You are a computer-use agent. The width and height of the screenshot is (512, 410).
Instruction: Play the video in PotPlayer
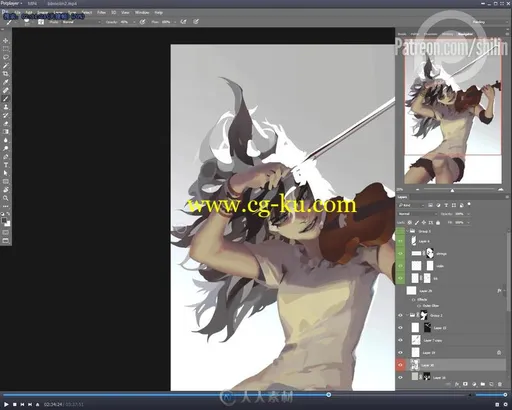(x=6, y=404)
